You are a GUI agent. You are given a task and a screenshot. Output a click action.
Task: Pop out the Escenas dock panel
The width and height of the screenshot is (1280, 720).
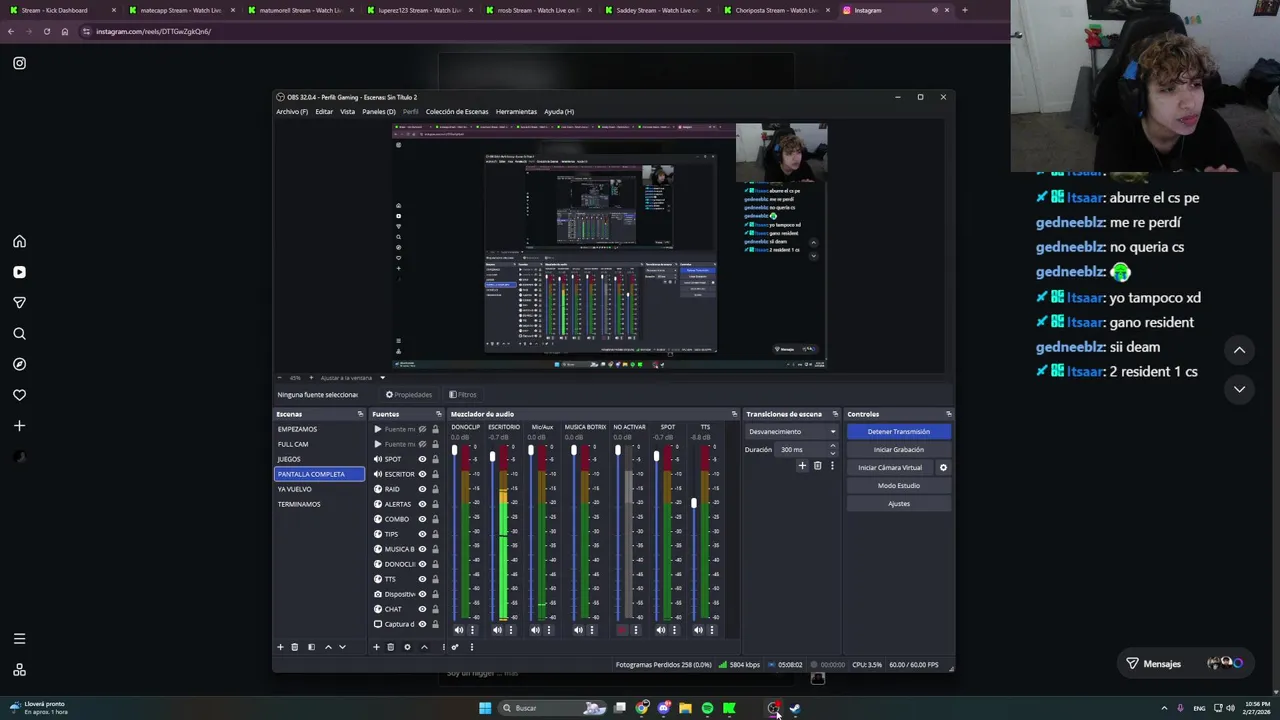pyautogui.click(x=360, y=414)
